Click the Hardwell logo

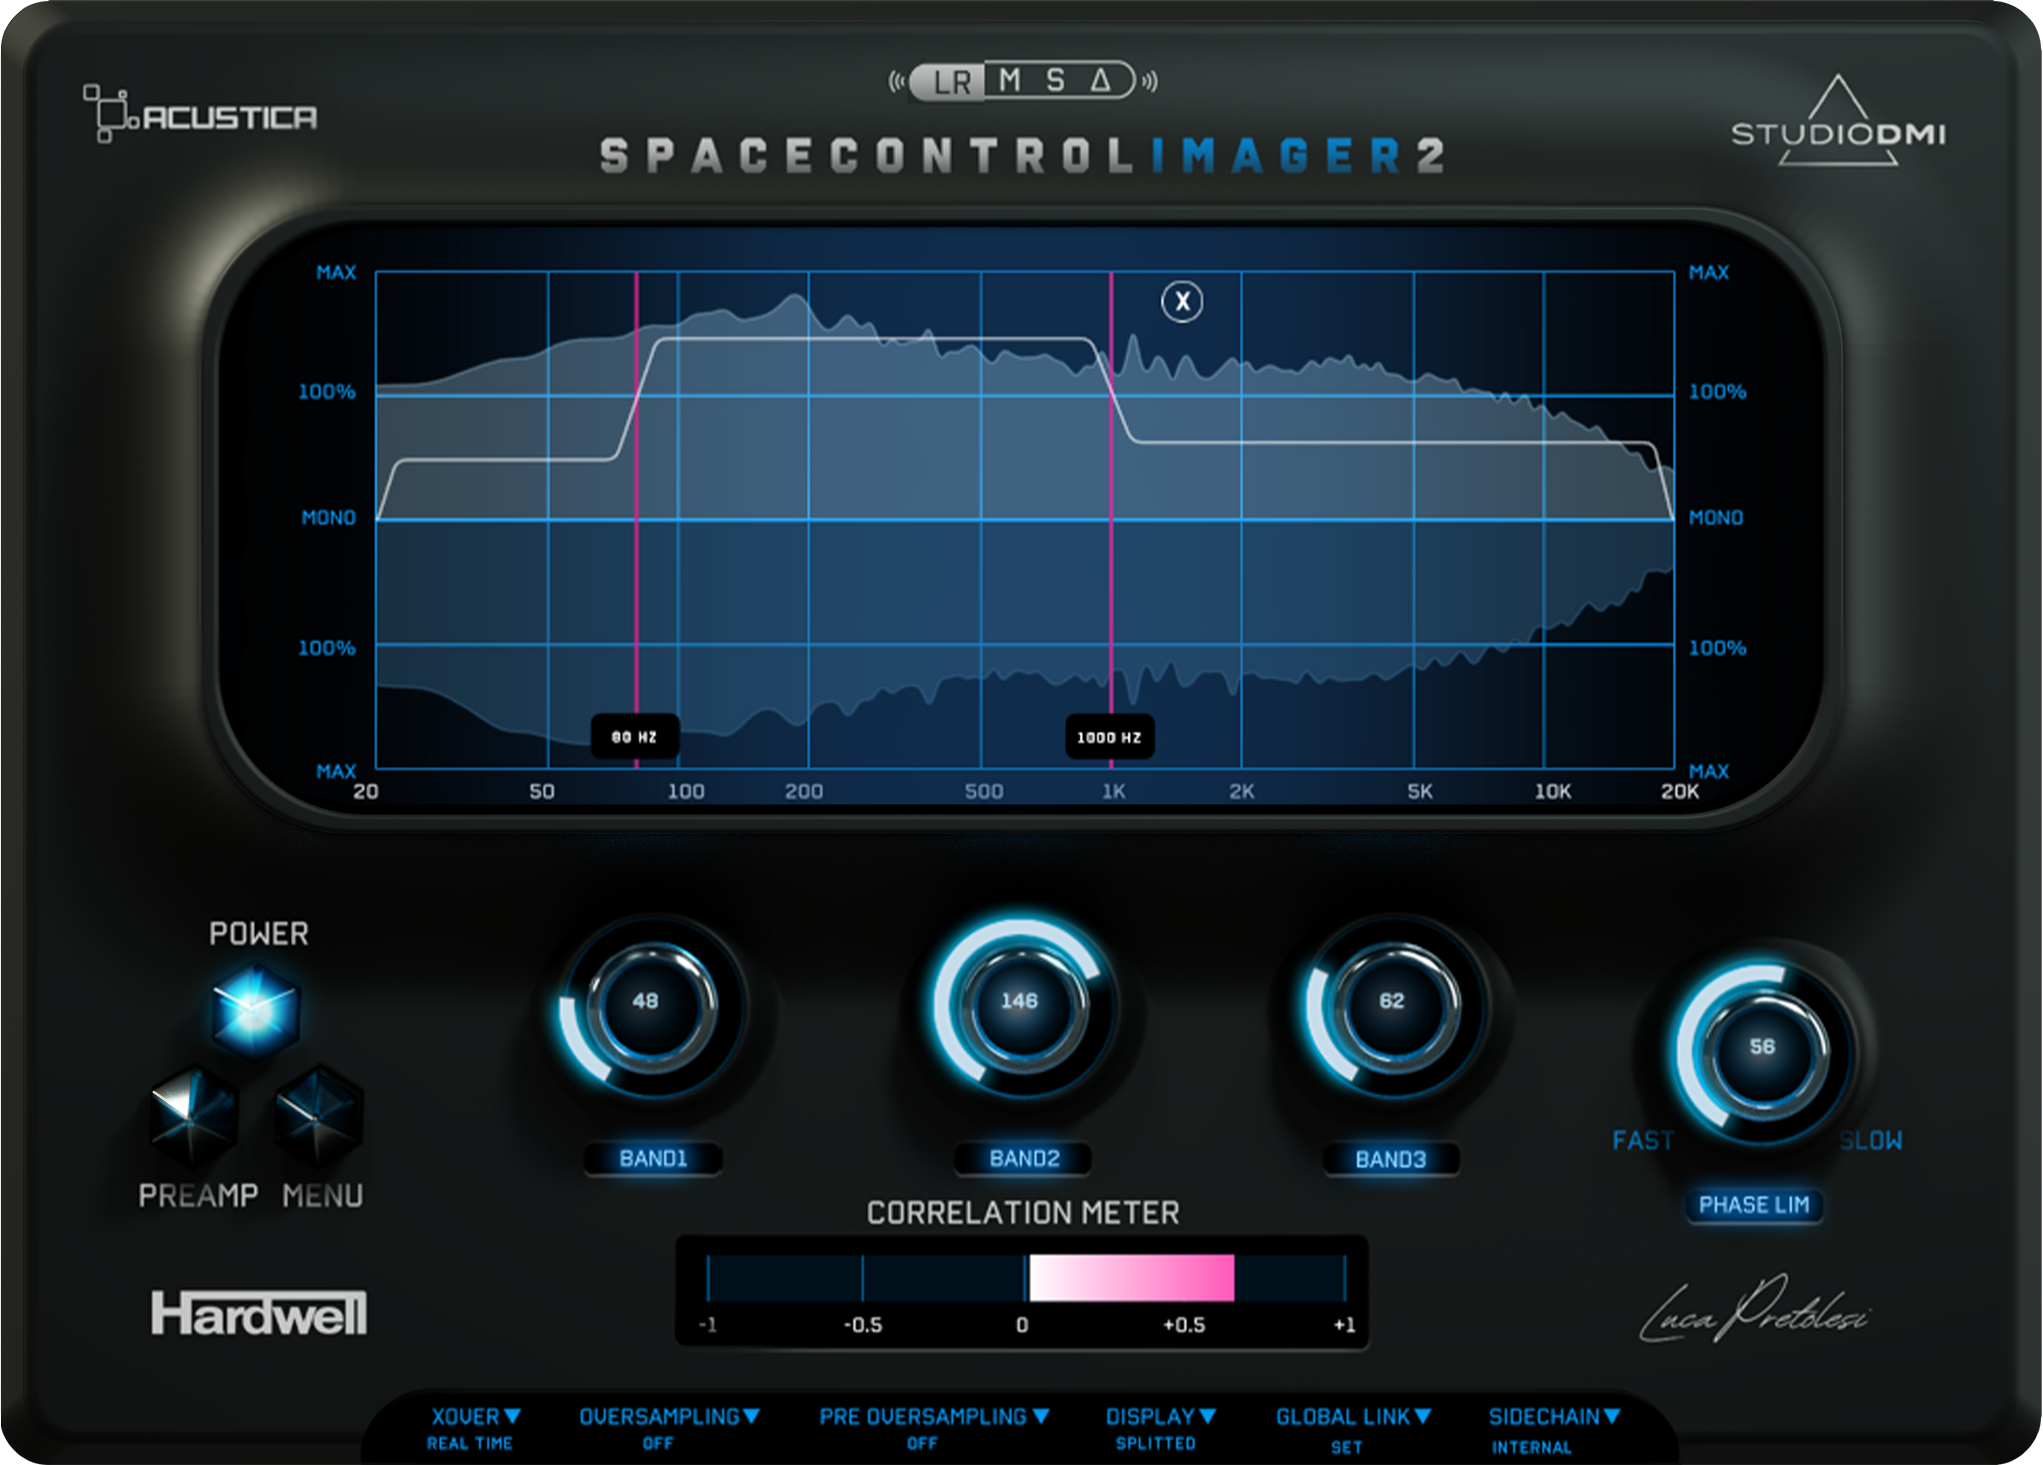(259, 1313)
